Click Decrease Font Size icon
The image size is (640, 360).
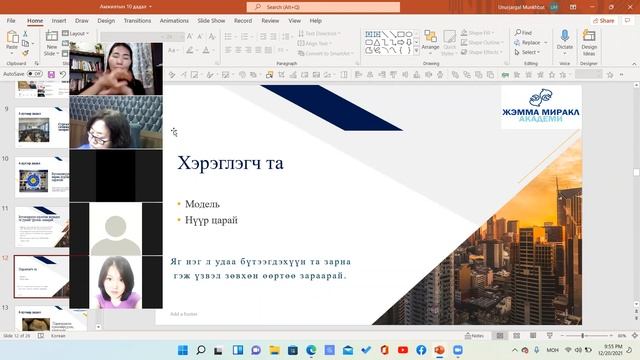pyautogui.click(x=200, y=37)
